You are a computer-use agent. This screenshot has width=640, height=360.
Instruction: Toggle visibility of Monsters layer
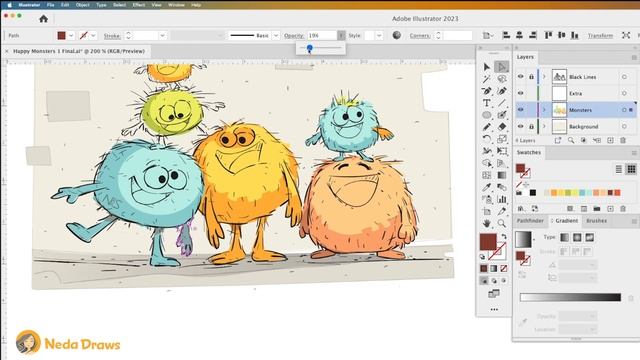click(x=520, y=110)
